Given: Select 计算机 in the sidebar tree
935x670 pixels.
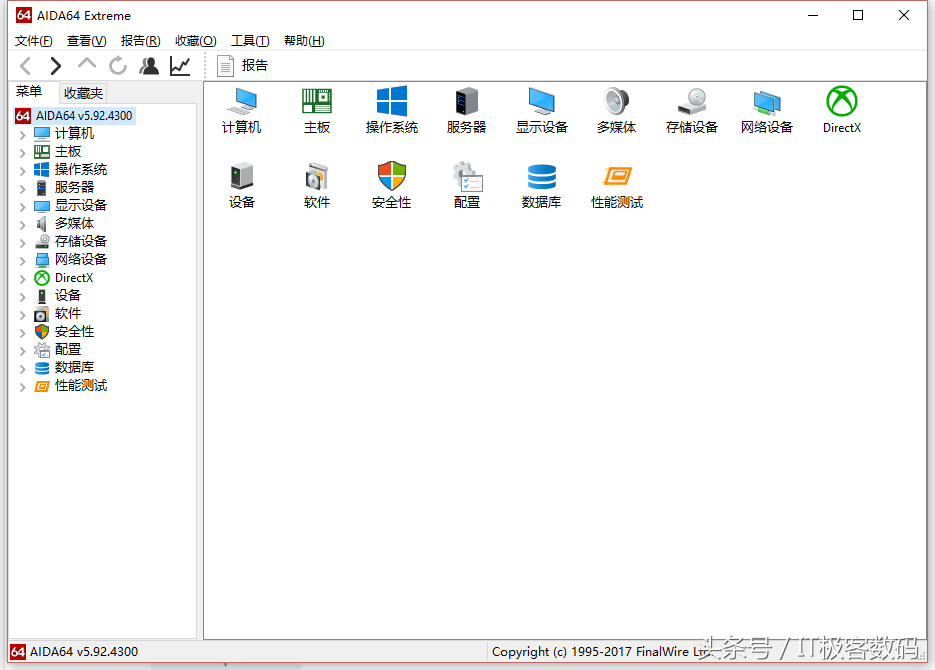Looking at the screenshot, I should point(64,134).
